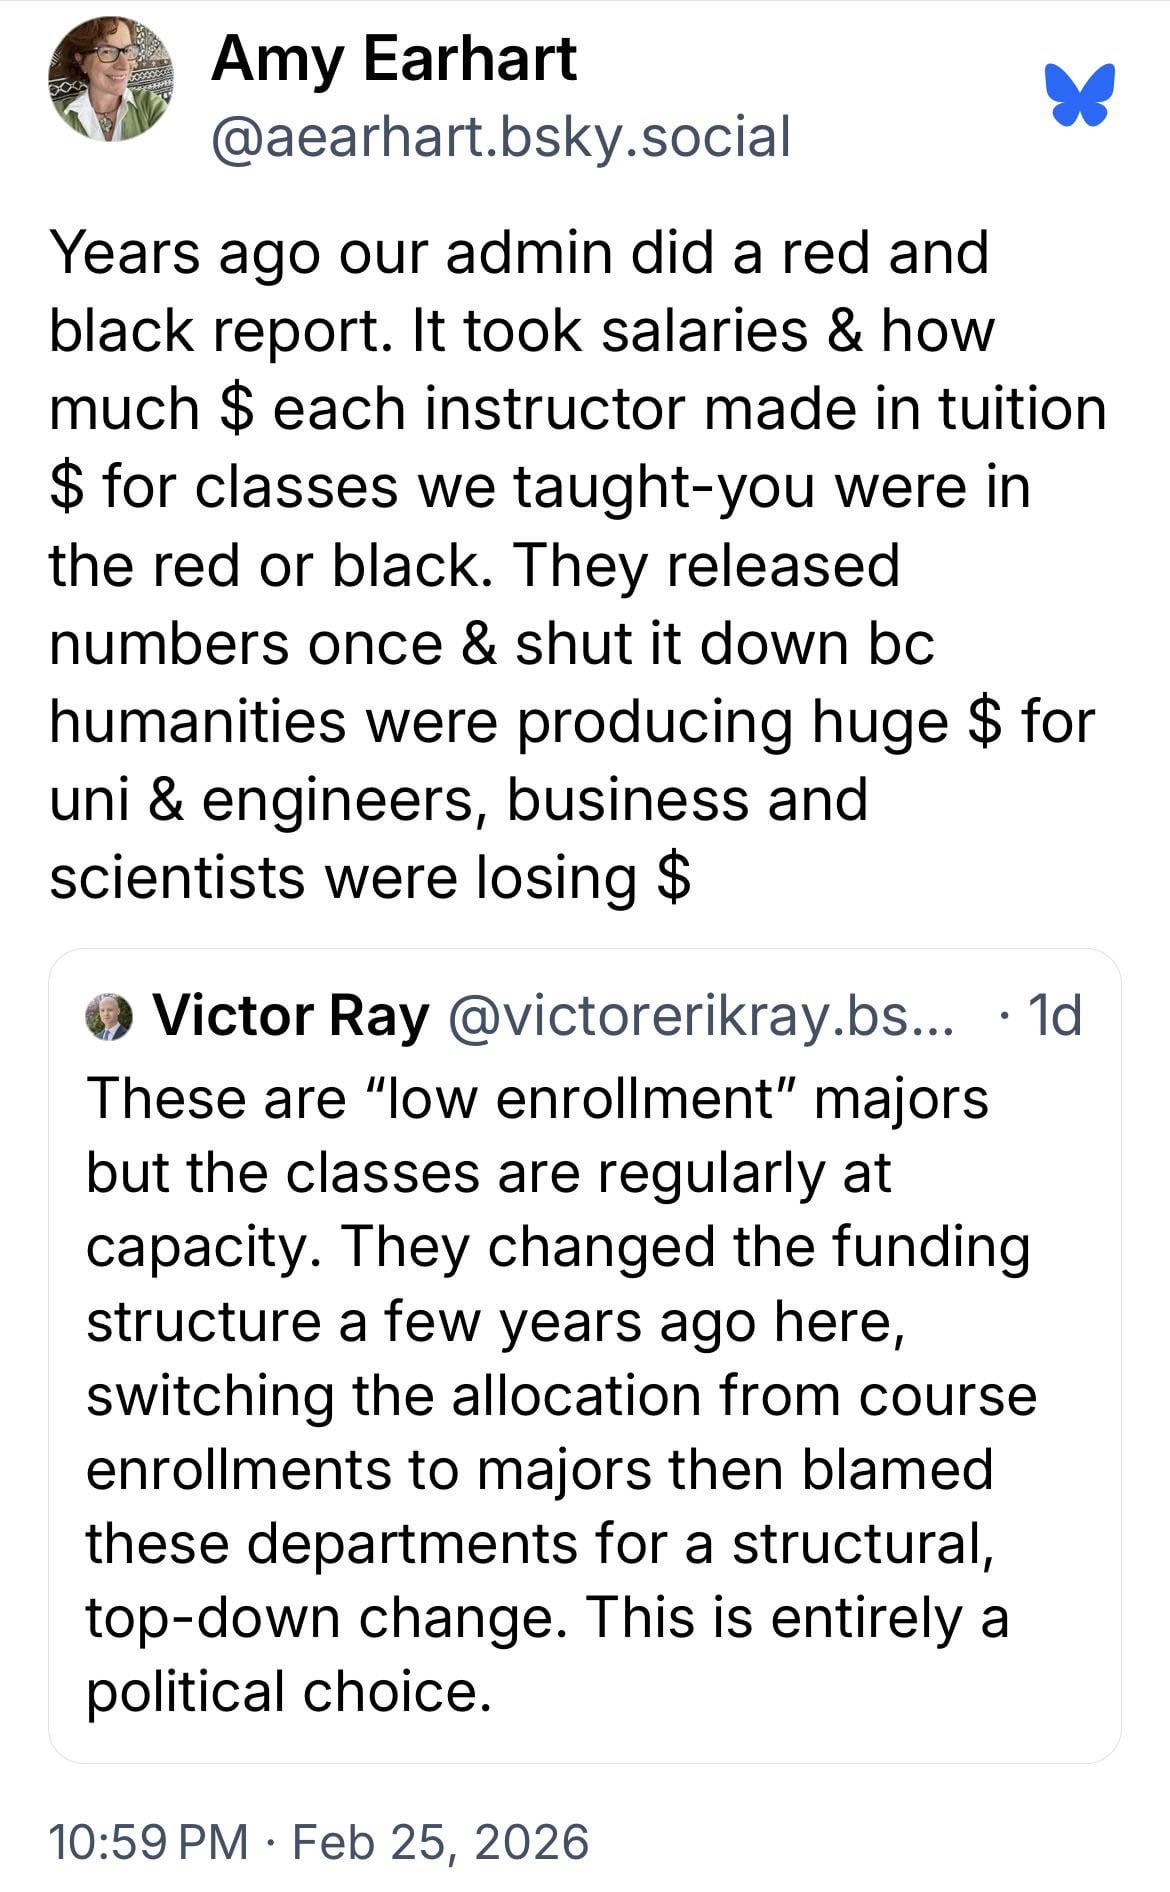Screen dimensions: 1170x1892
Task: Click the 'switching the allocation from course' line
Action: point(560,1396)
